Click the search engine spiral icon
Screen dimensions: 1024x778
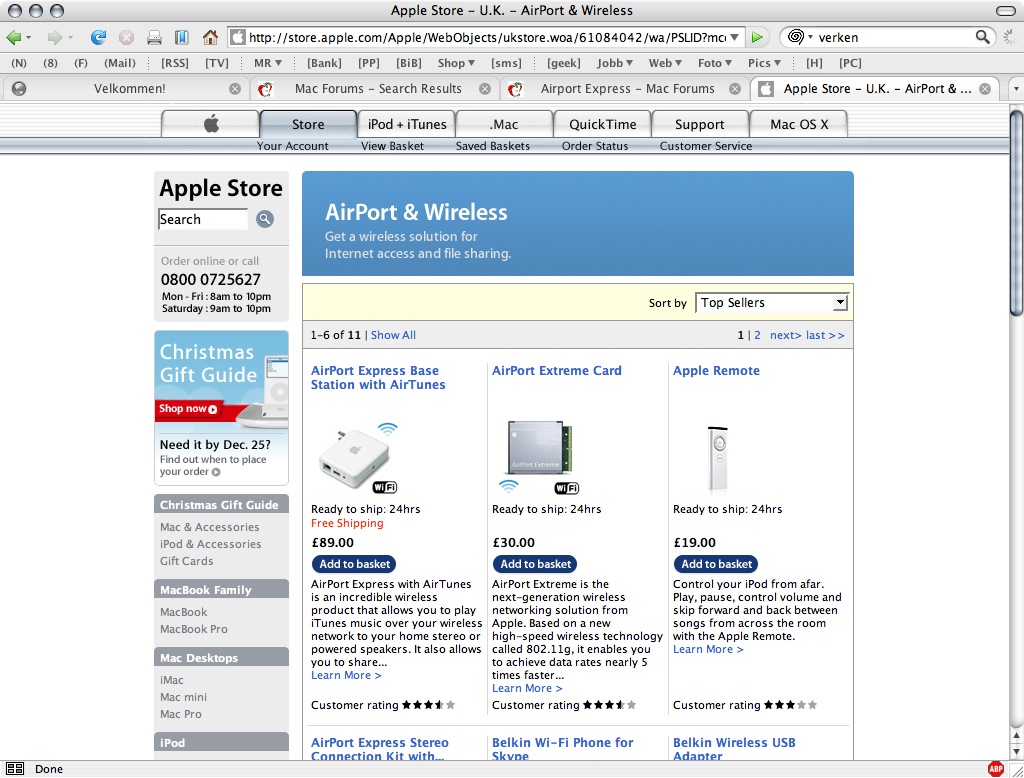(x=795, y=37)
